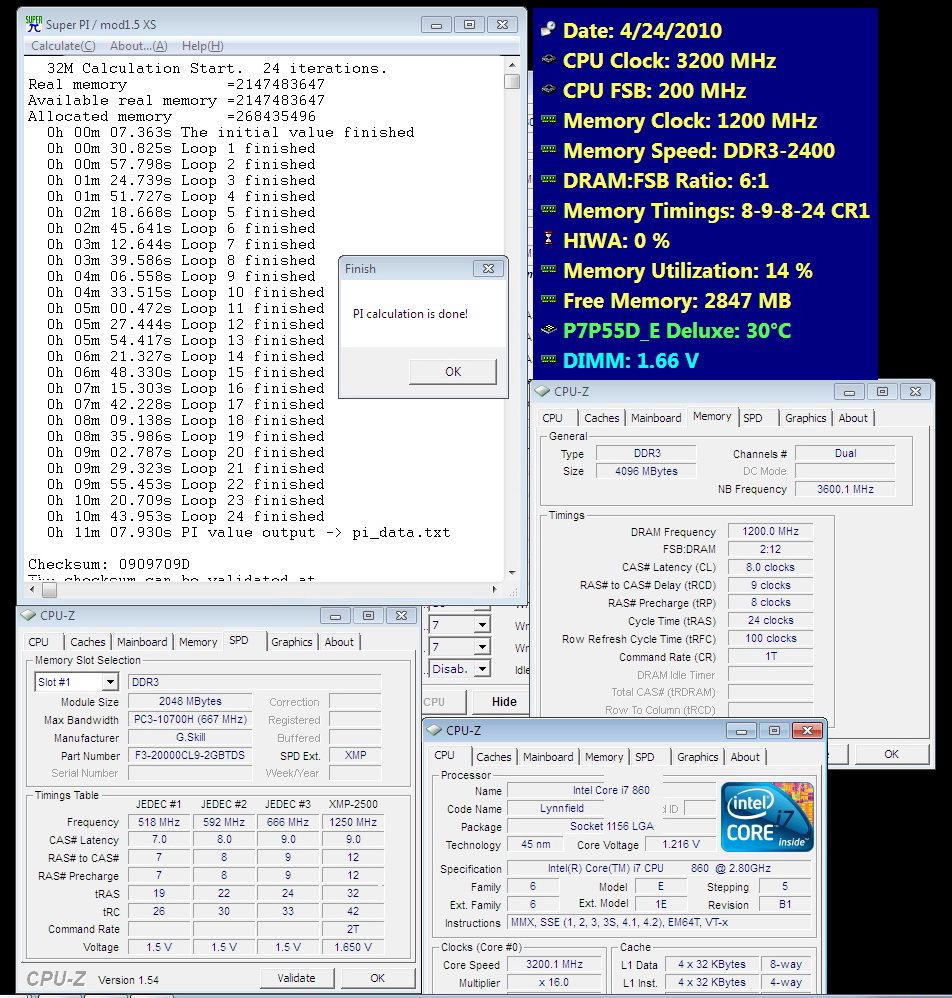
Task: Open the About... menu in Super PI
Action: pos(138,46)
